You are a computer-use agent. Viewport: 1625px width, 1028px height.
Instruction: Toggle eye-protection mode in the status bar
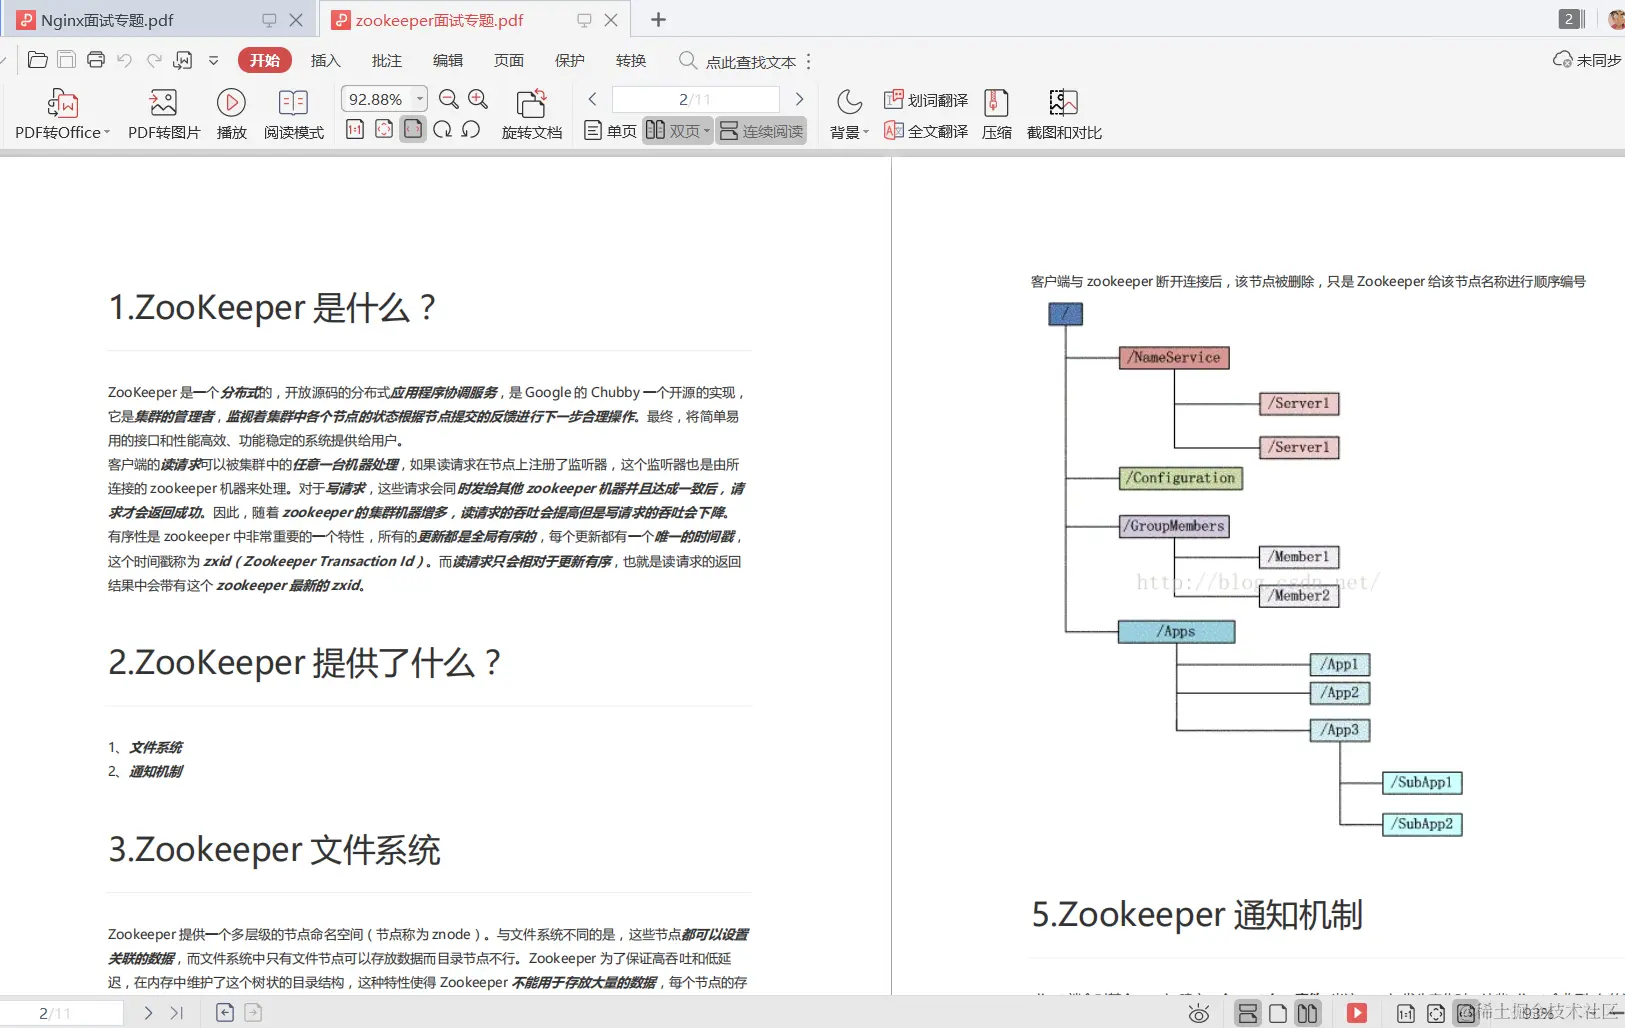click(1199, 1013)
